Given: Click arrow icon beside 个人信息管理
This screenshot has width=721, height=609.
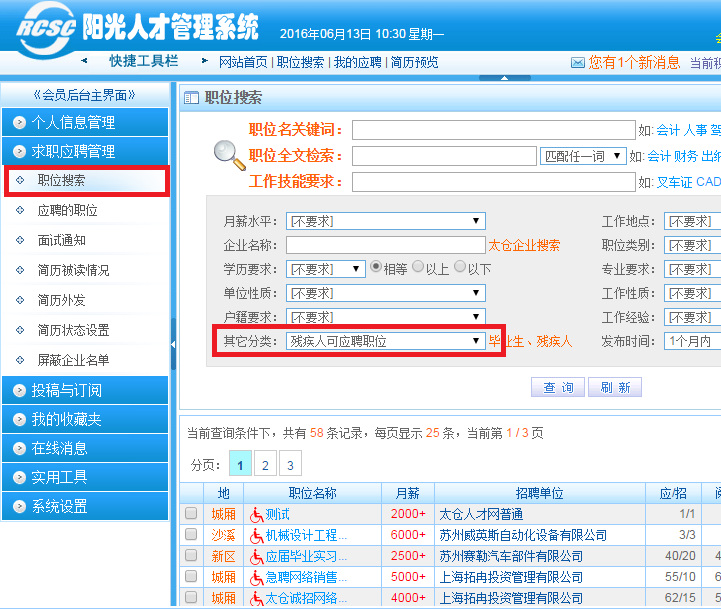Looking at the screenshot, I should coord(19,123).
